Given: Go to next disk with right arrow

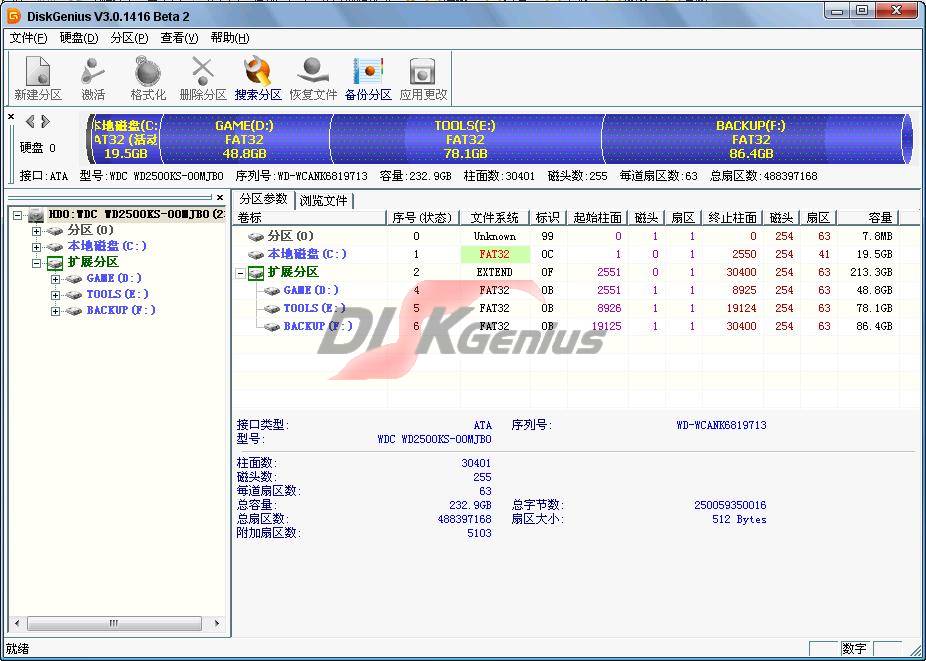Looking at the screenshot, I should [x=45, y=122].
